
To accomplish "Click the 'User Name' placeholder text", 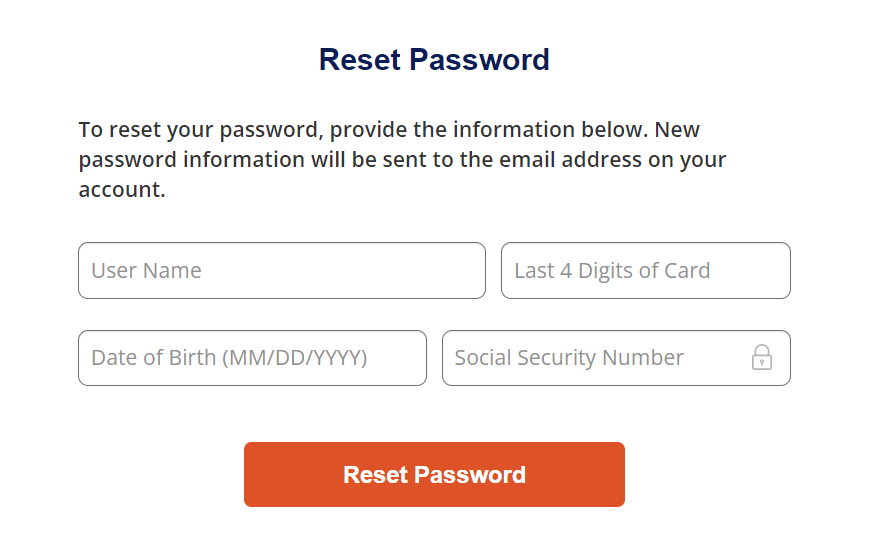I will tap(146, 271).
